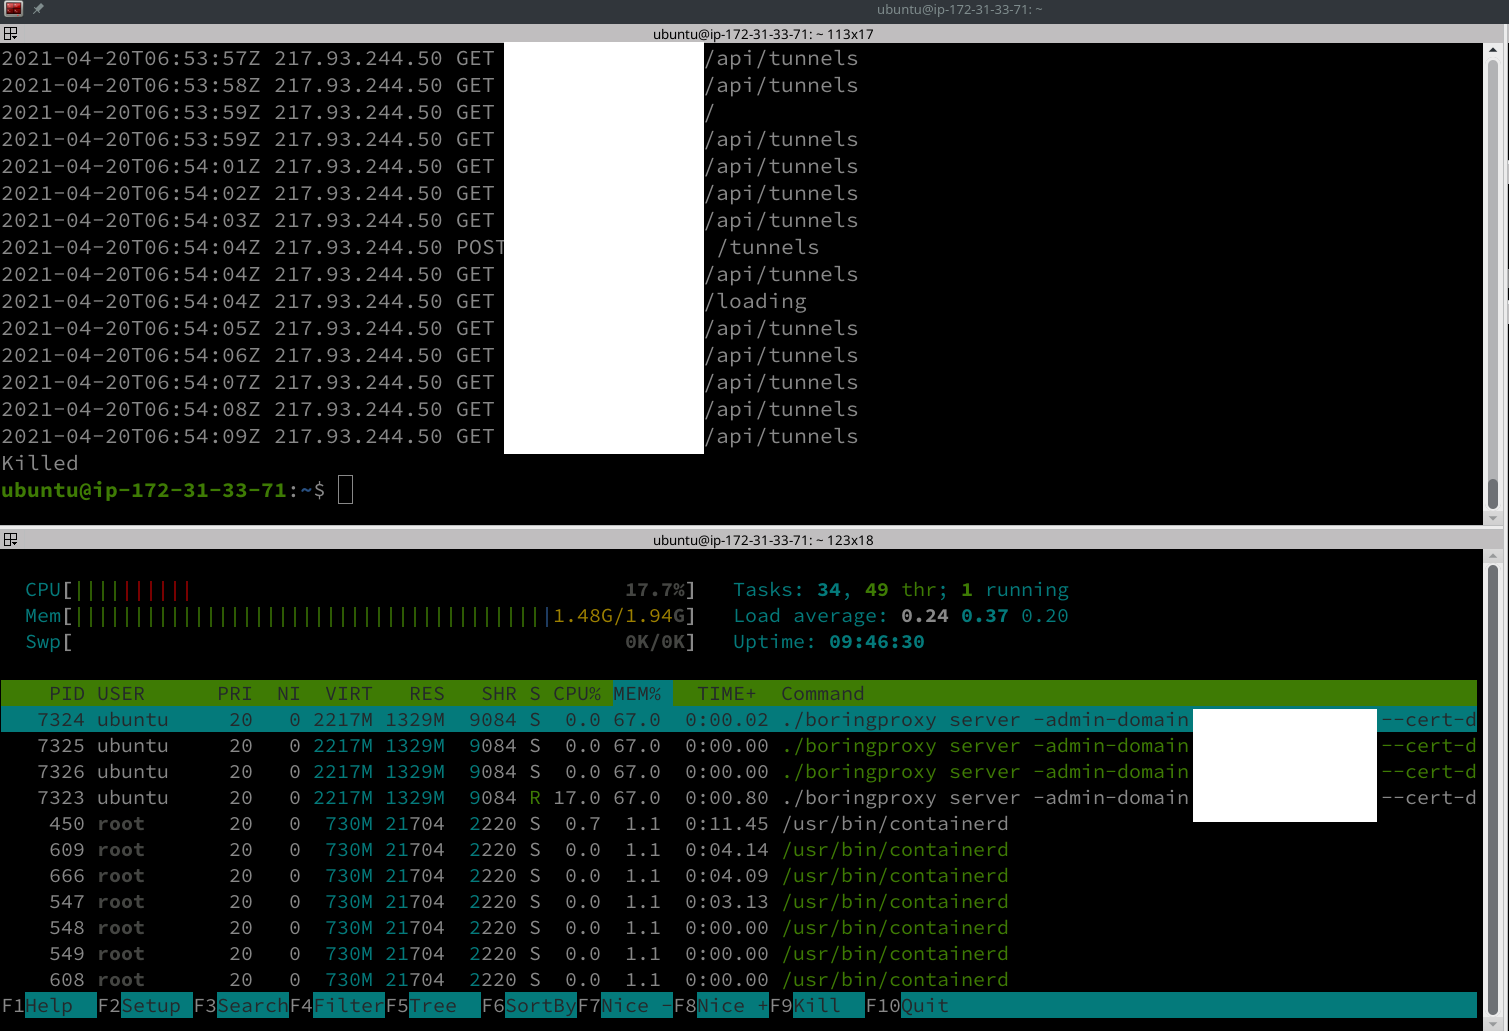Click F9 Kill to kill selected process

(x=814, y=1005)
